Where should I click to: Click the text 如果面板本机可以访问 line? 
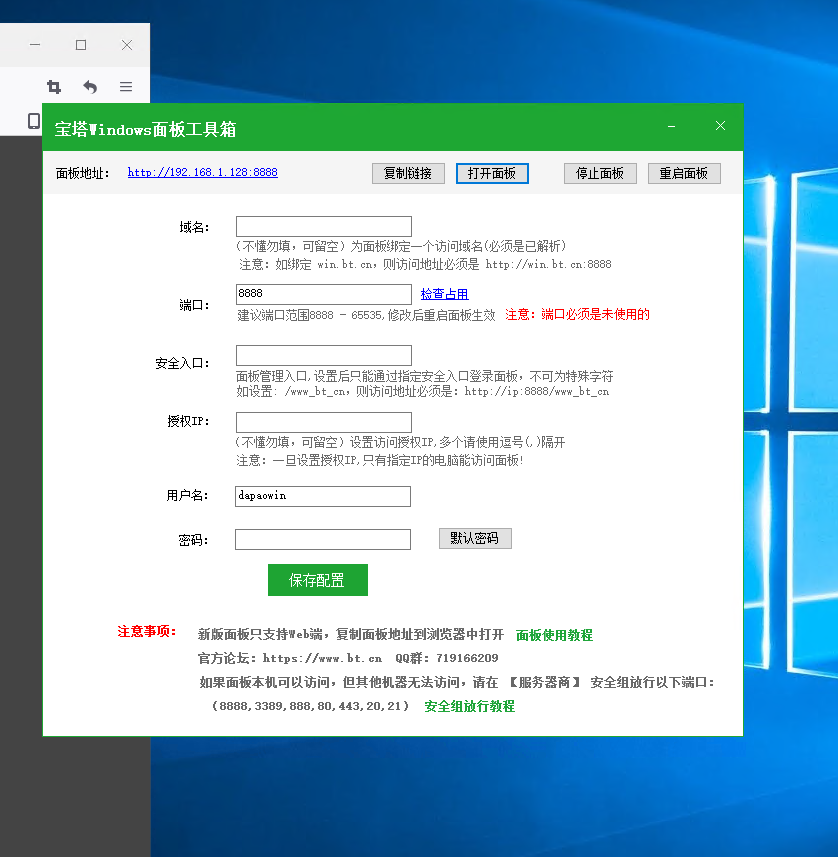[x=457, y=682]
